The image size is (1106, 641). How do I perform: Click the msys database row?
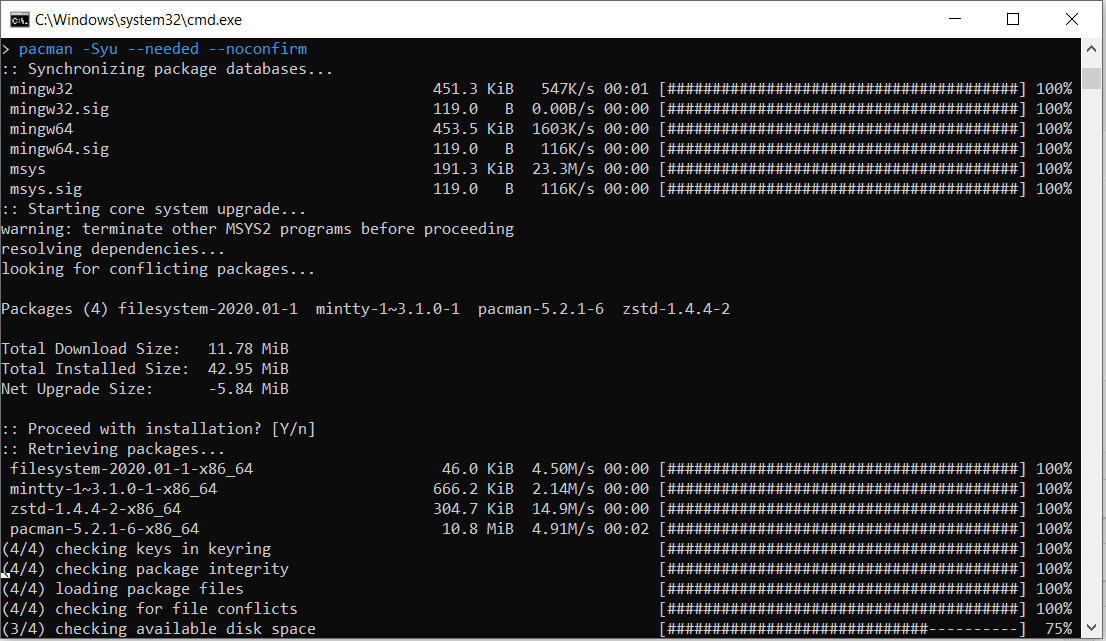(27, 168)
